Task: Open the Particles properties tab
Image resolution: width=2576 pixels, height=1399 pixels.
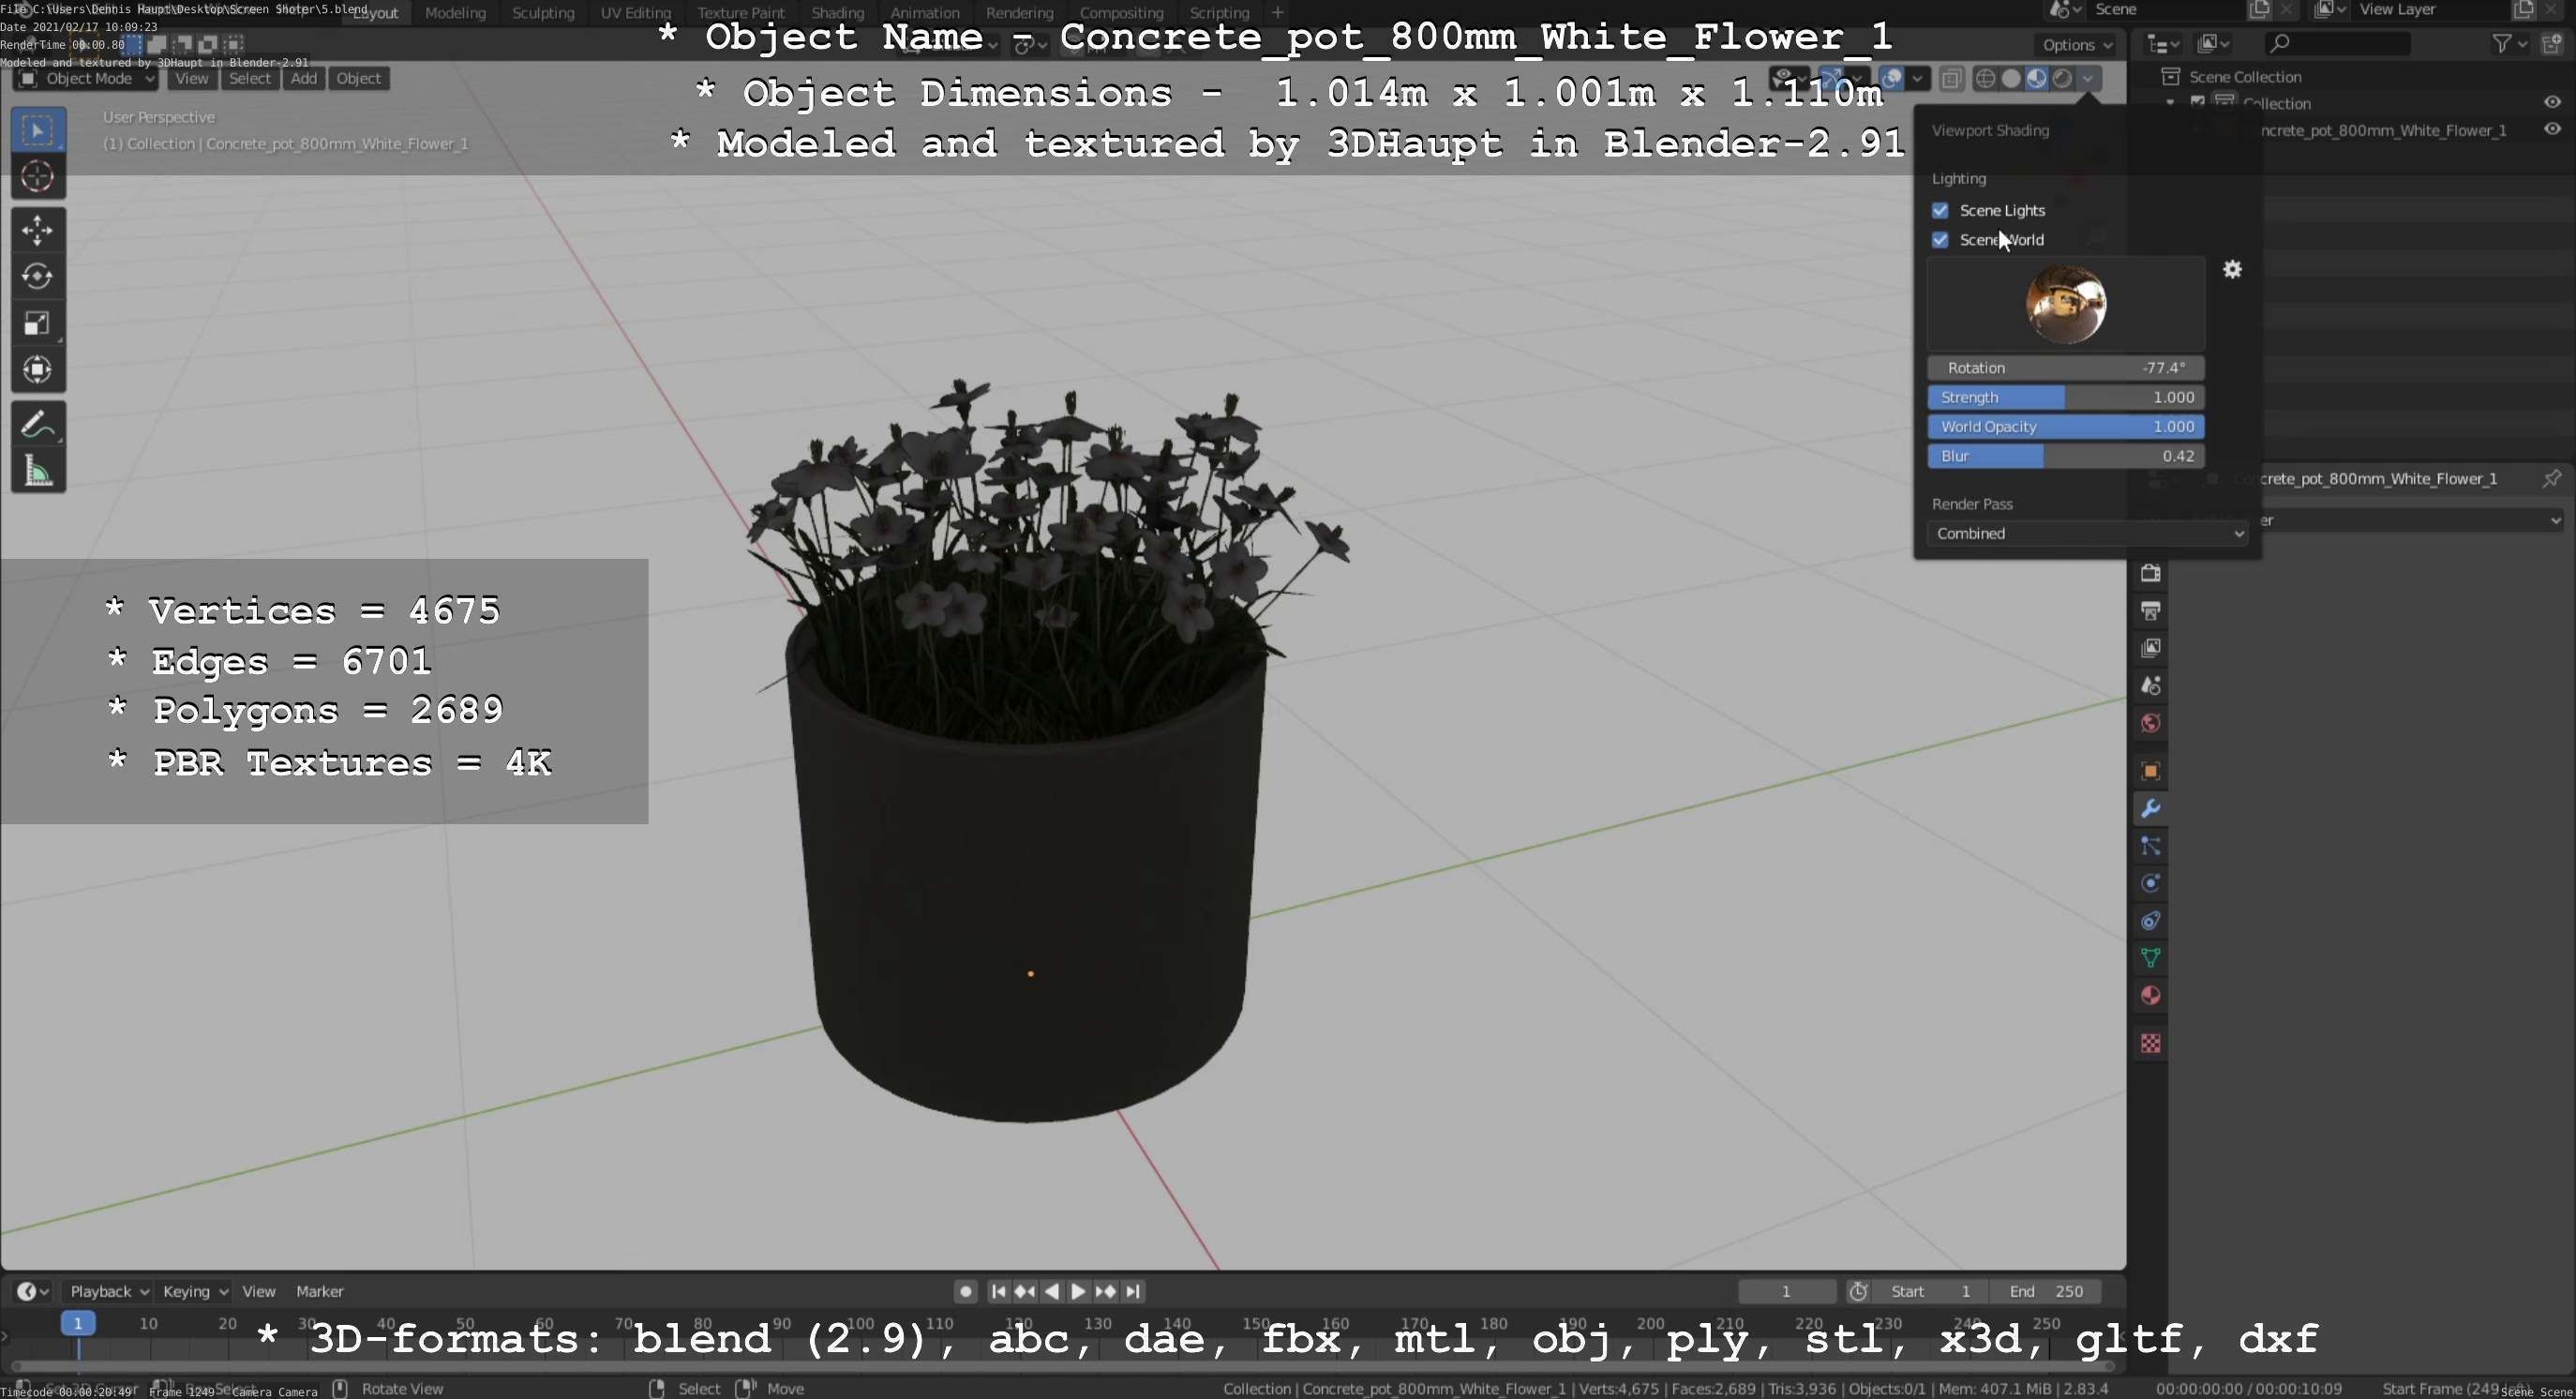Action: pos(2151,846)
